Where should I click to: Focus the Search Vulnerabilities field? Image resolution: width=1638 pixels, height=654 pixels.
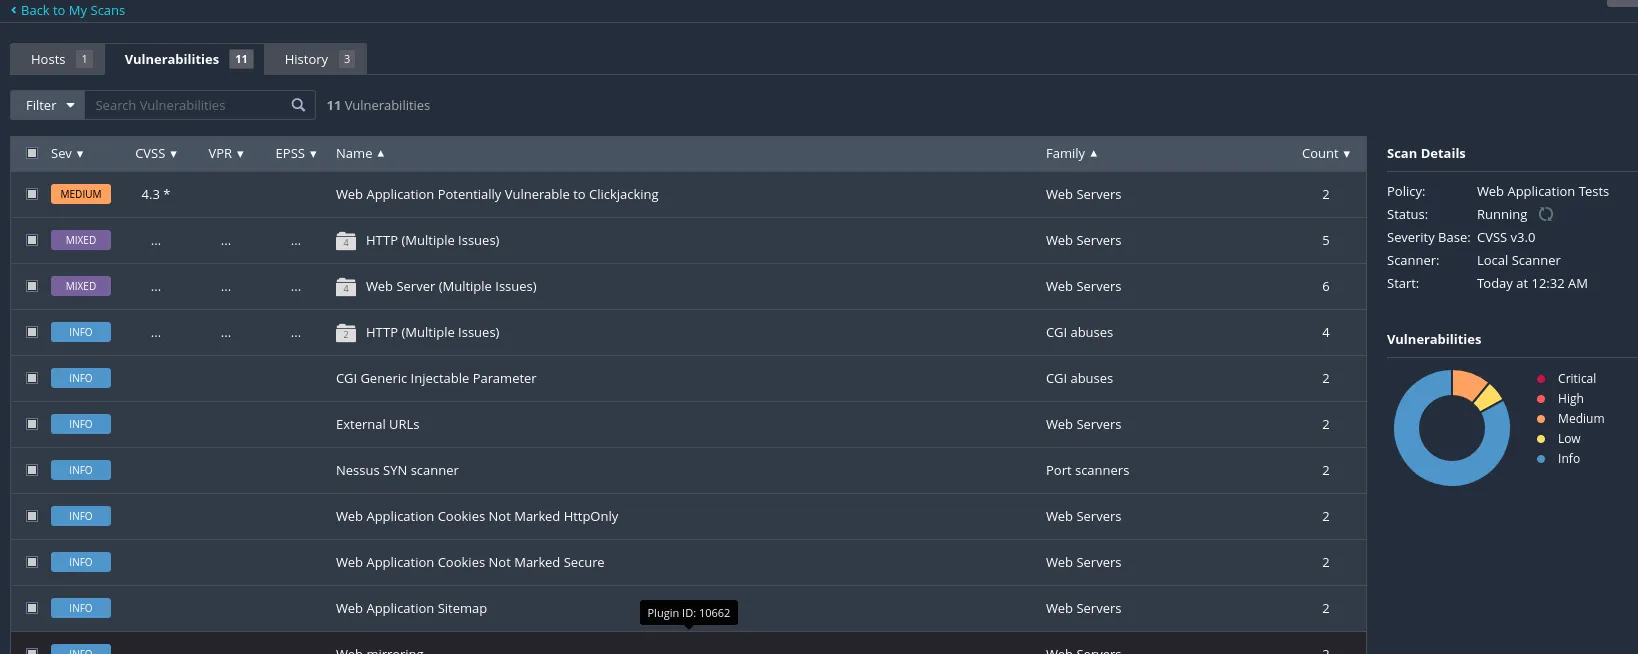[x=185, y=105]
